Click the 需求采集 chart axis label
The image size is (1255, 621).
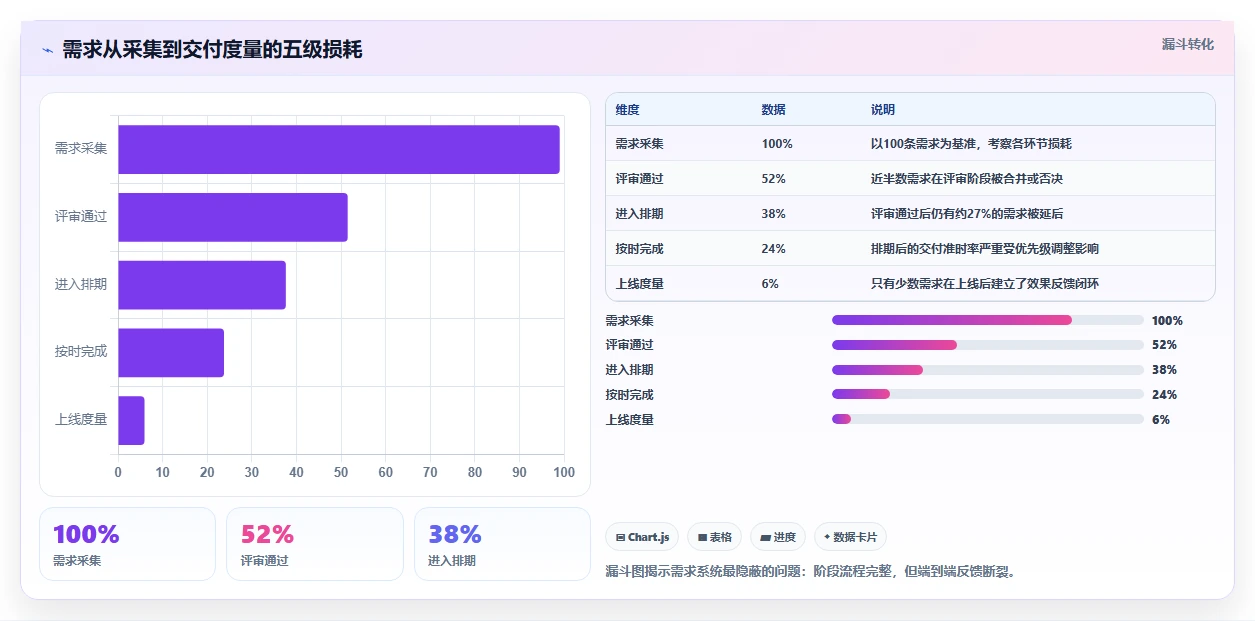(x=81, y=149)
